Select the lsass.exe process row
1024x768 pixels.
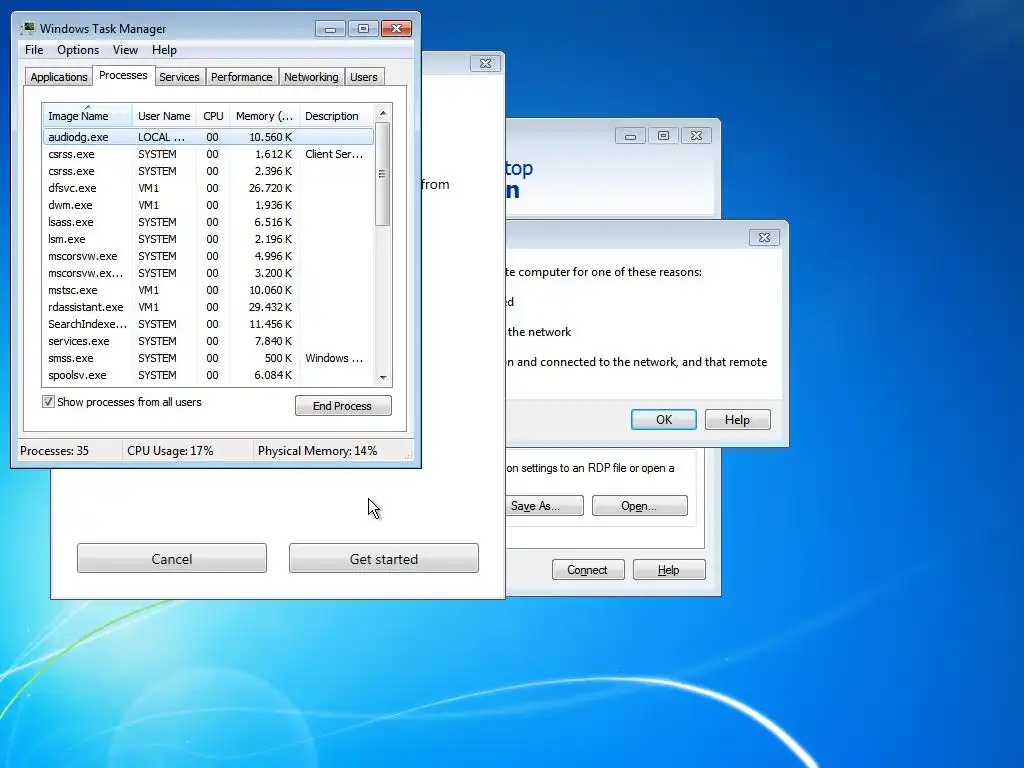click(208, 222)
